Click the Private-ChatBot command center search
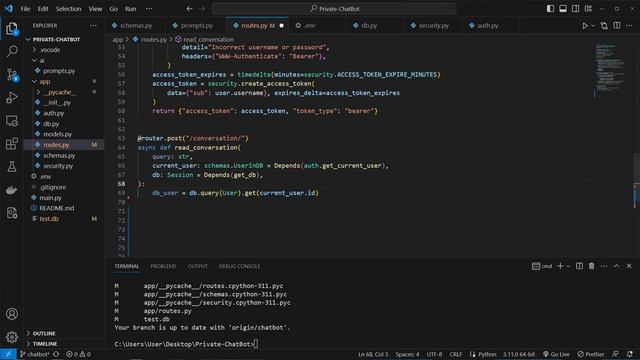Image resolution: width=640 pixels, height=360 pixels. pos(334,9)
